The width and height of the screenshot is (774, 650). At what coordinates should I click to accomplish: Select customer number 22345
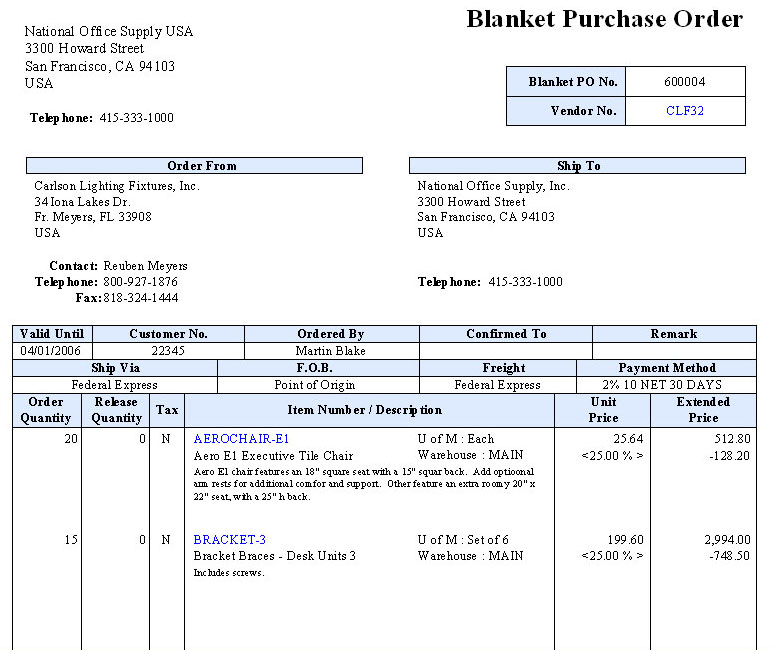click(169, 351)
